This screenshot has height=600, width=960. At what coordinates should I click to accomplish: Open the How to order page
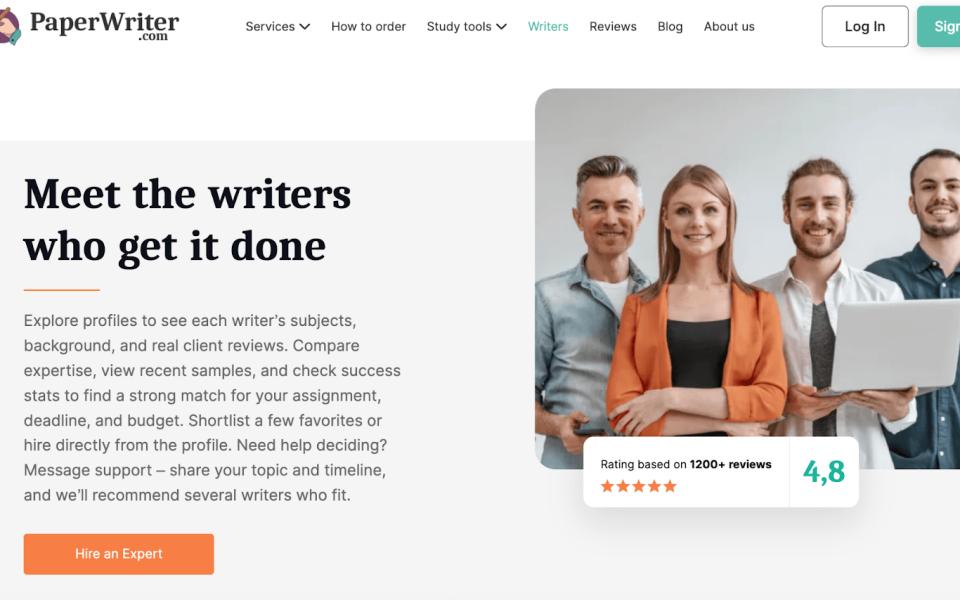(x=368, y=26)
